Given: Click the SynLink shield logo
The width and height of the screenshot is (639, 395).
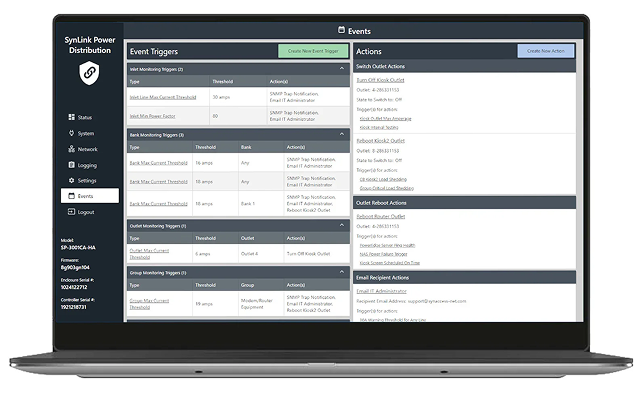Looking at the screenshot, I should 89,73.
